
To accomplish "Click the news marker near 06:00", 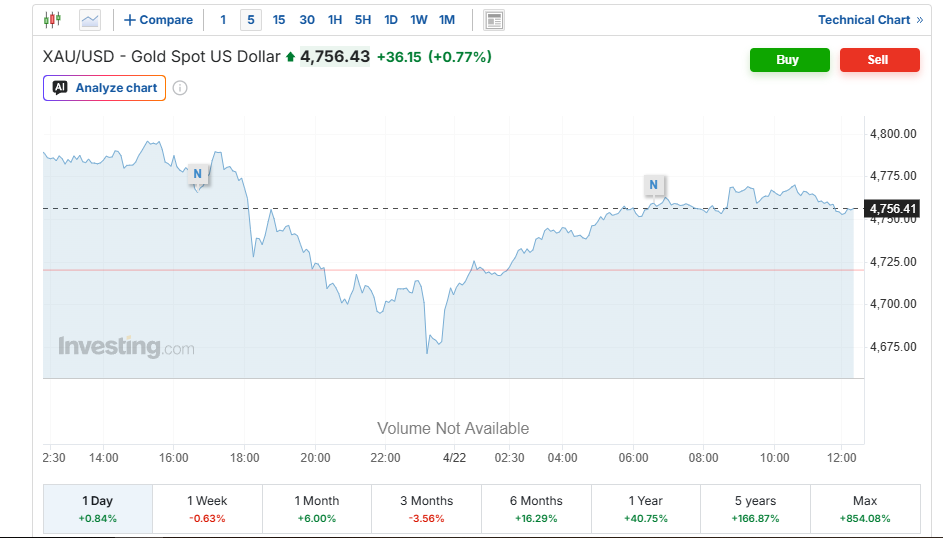I will 653,185.
